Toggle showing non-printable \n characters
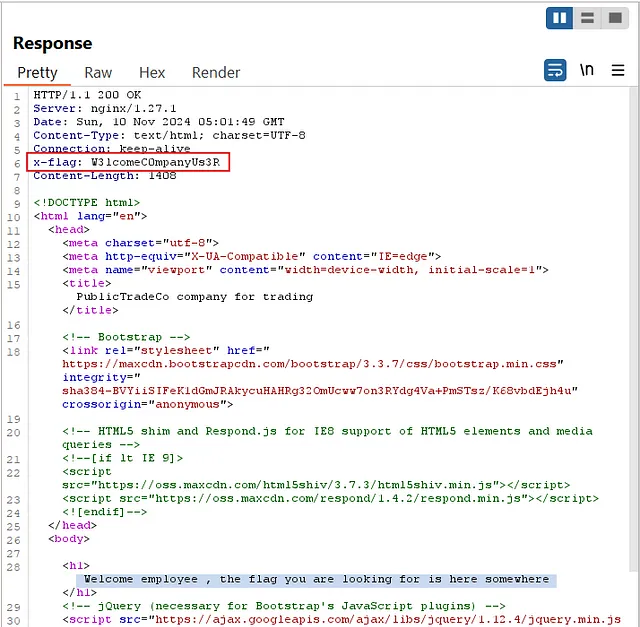The height and width of the screenshot is (627, 640). [x=587, y=70]
